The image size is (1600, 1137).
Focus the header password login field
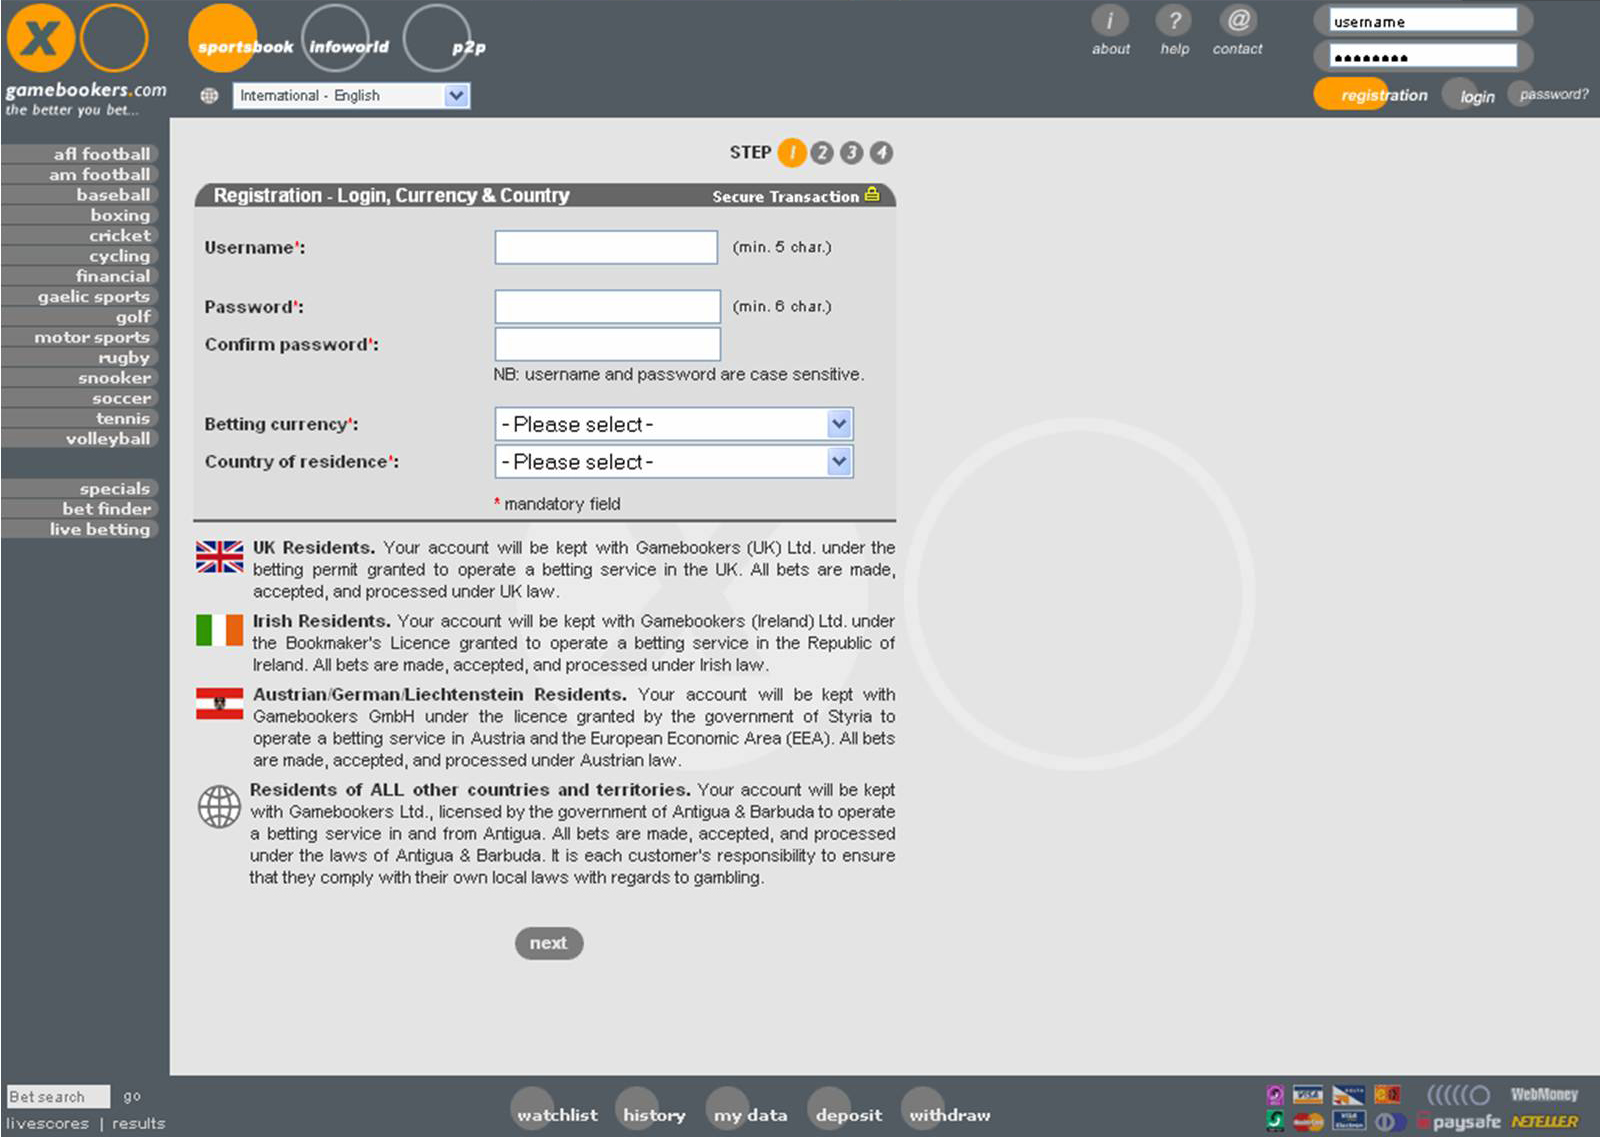1423,56
